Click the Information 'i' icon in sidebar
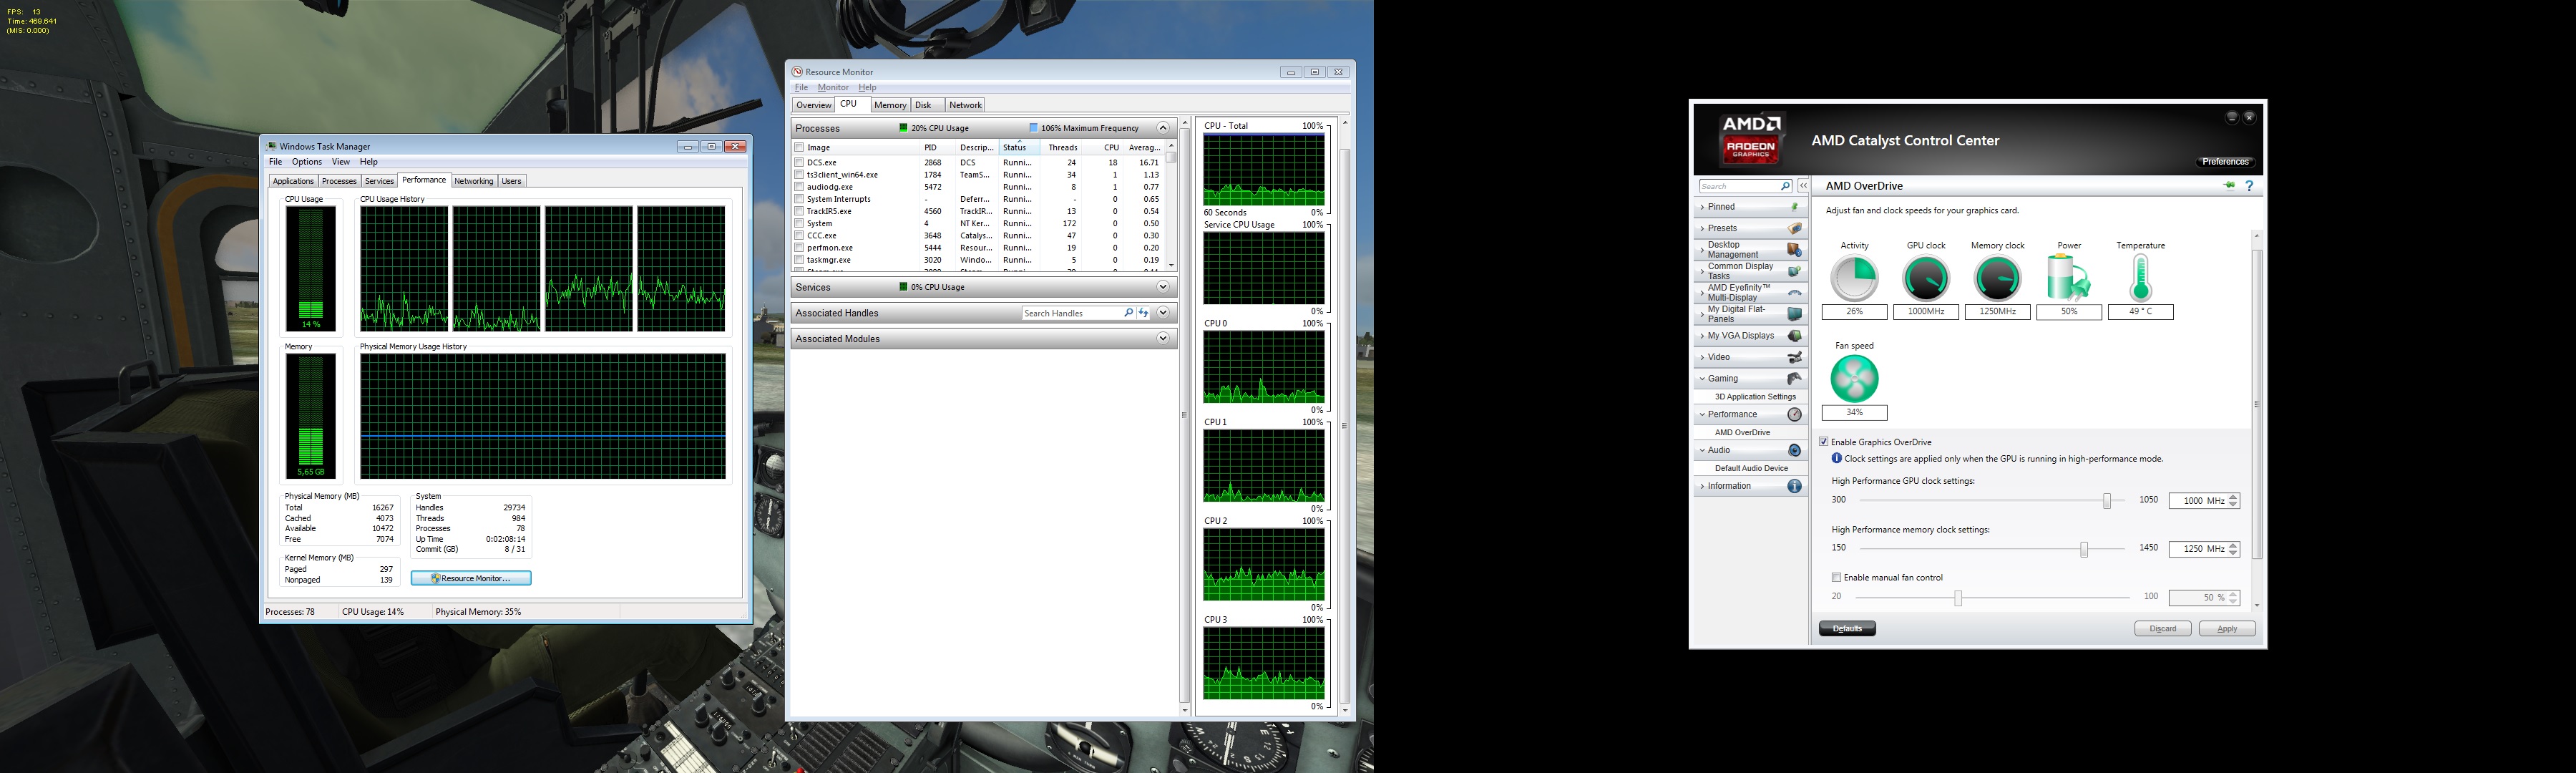The image size is (2576, 773). [1794, 486]
